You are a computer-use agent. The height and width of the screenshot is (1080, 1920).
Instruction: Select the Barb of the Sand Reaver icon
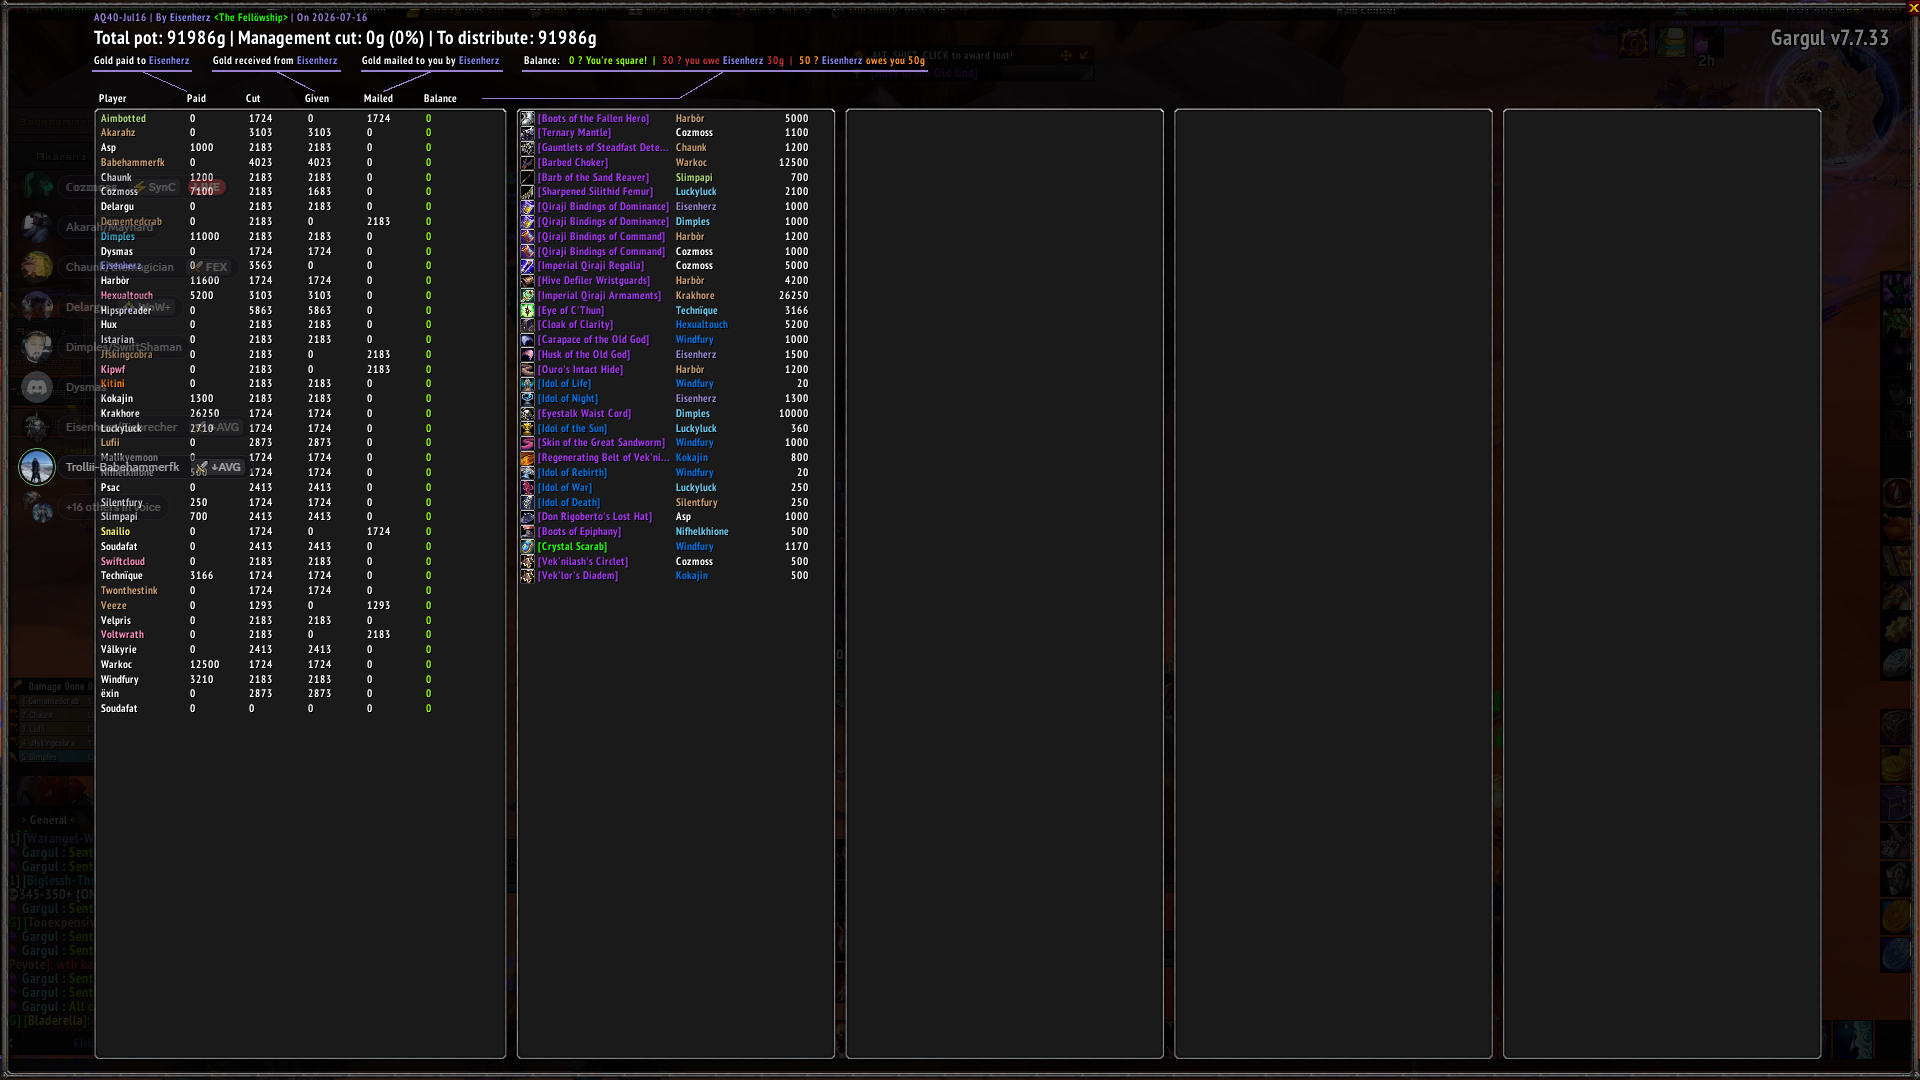527,177
